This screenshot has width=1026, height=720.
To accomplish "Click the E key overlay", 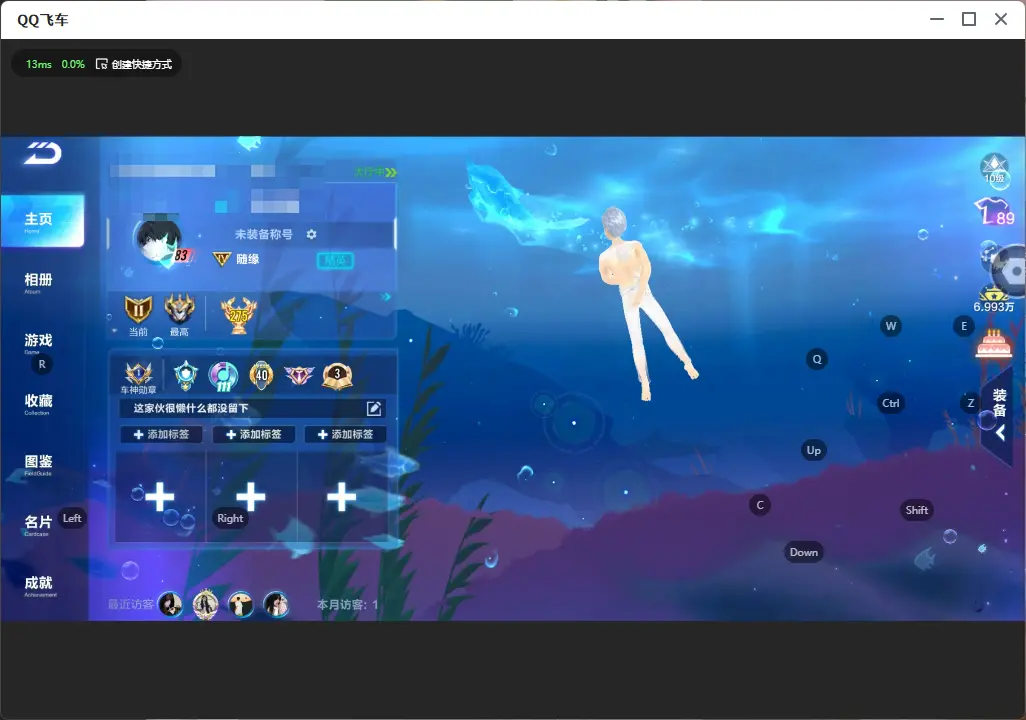I will pyautogui.click(x=964, y=326).
